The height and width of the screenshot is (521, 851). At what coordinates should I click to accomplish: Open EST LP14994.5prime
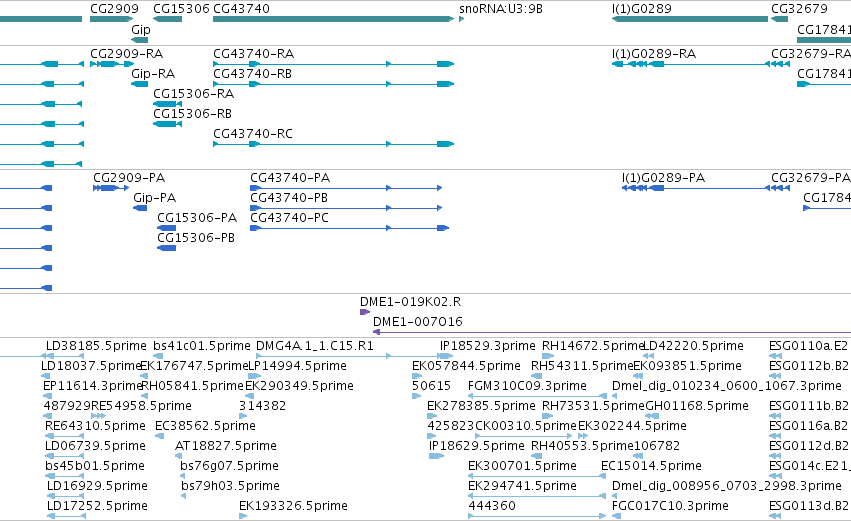pos(297,366)
